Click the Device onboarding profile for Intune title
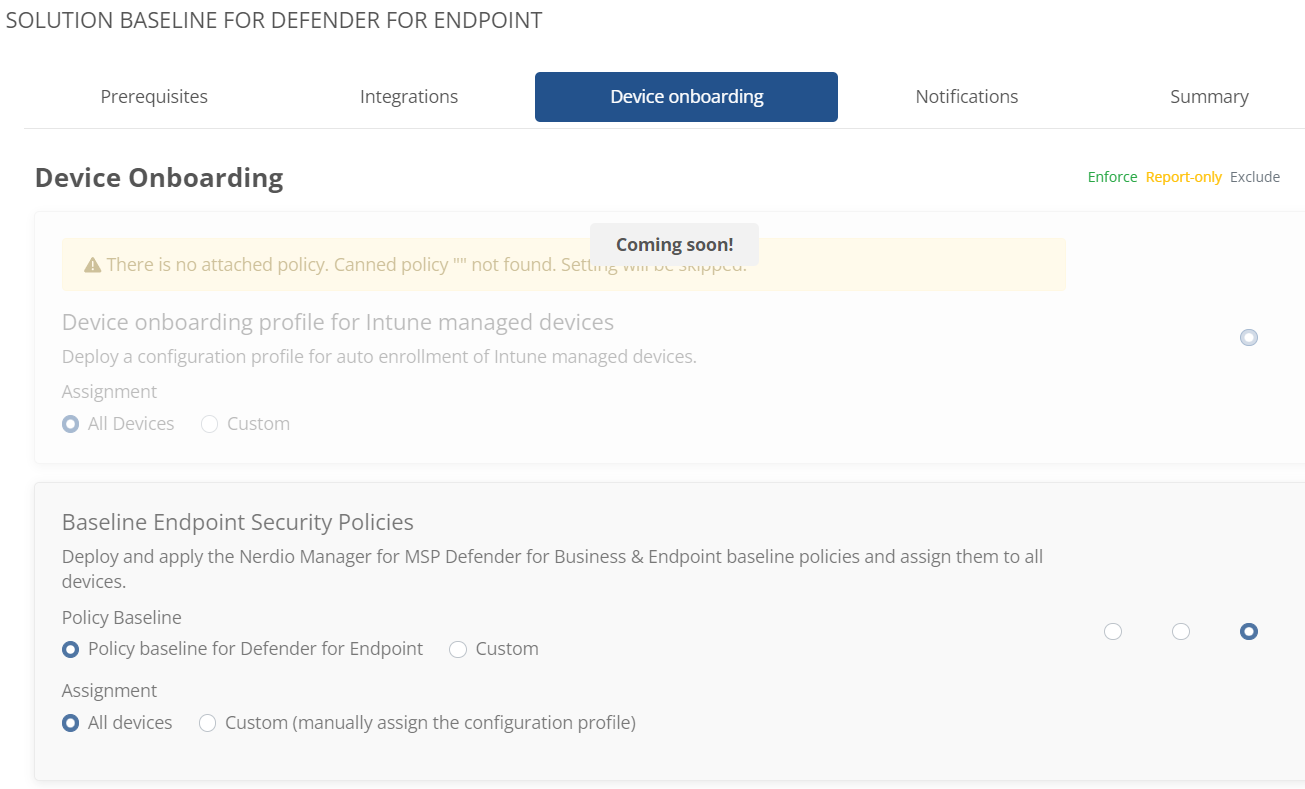This screenshot has height=789, width=1305. [338, 322]
